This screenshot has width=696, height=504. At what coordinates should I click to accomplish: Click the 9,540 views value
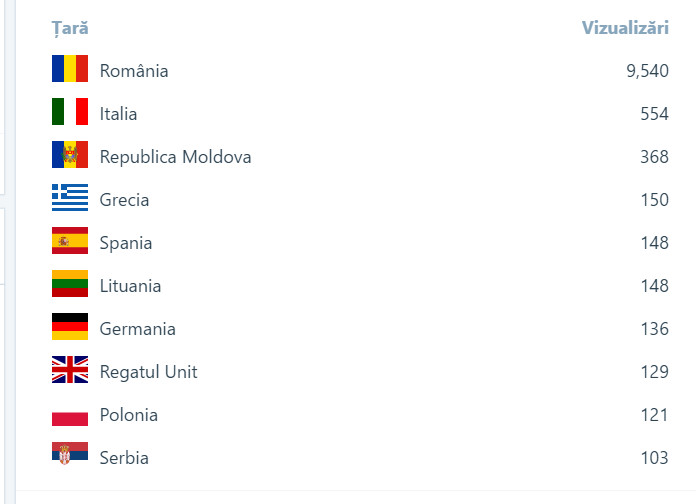647,71
